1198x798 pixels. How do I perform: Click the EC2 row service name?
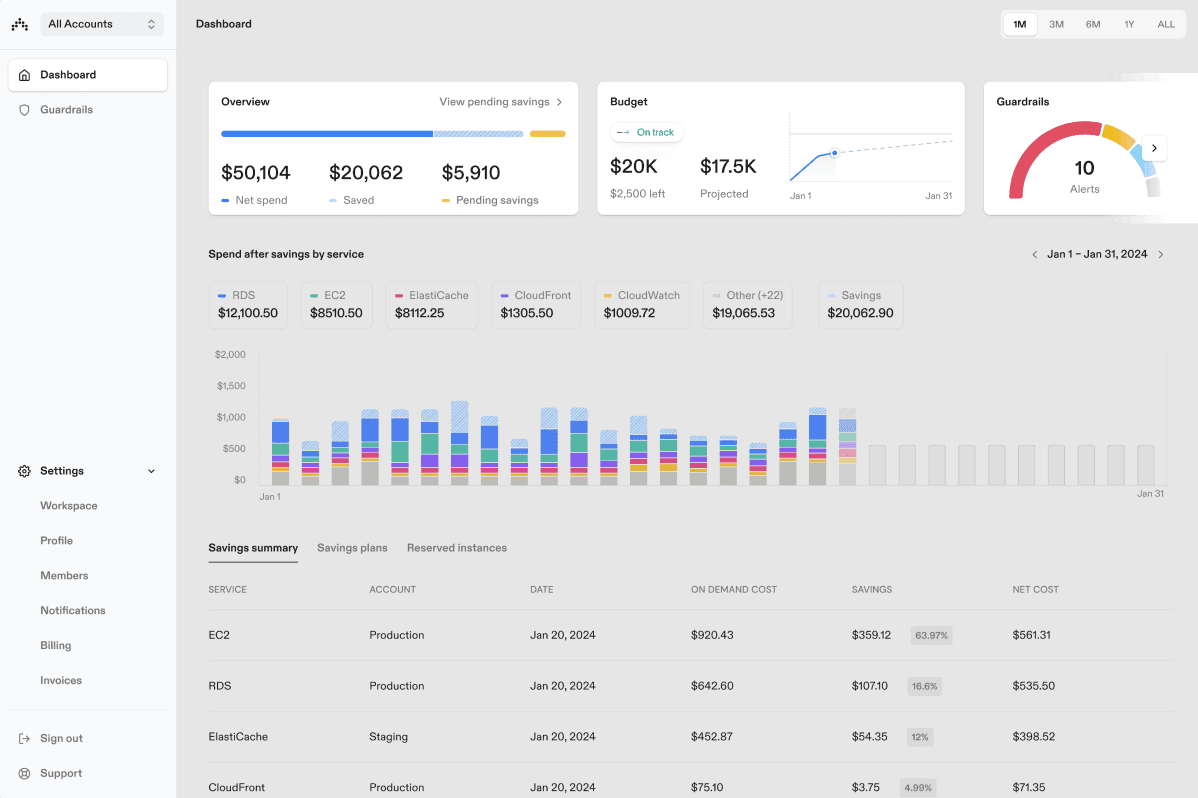pyautogui.click(x=219, y=635)
